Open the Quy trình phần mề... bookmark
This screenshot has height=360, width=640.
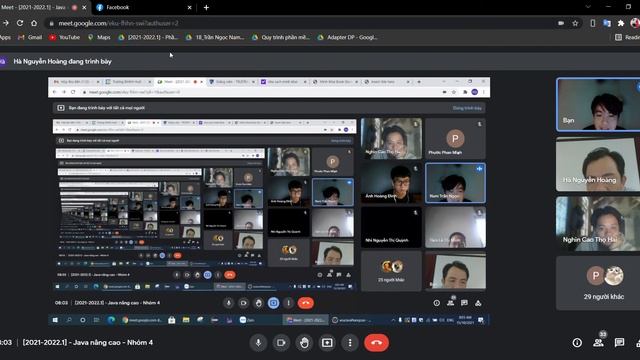coord(281,37)
